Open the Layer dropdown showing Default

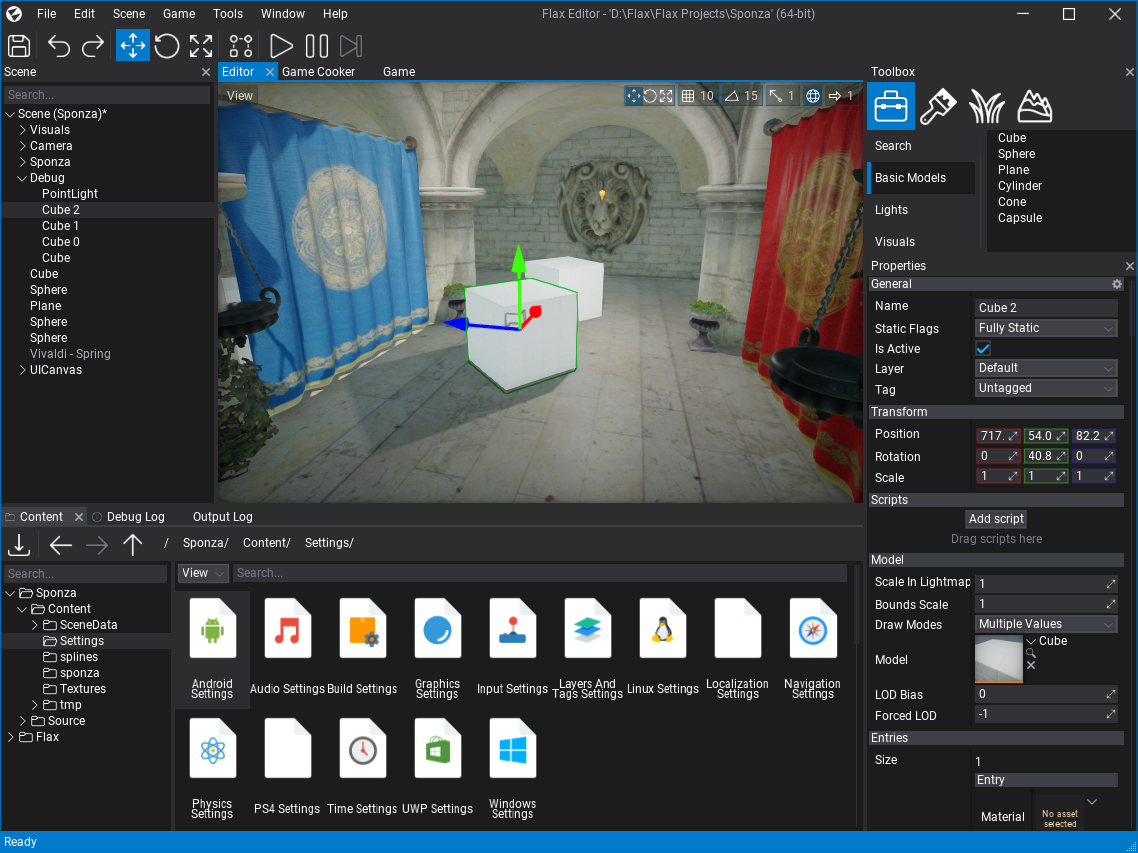pyautogui.click(x=1045, y=368)
